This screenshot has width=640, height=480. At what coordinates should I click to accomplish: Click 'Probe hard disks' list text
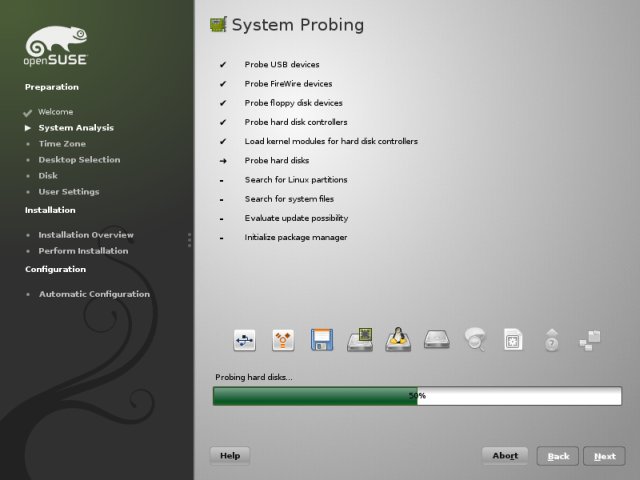point(277,160)
